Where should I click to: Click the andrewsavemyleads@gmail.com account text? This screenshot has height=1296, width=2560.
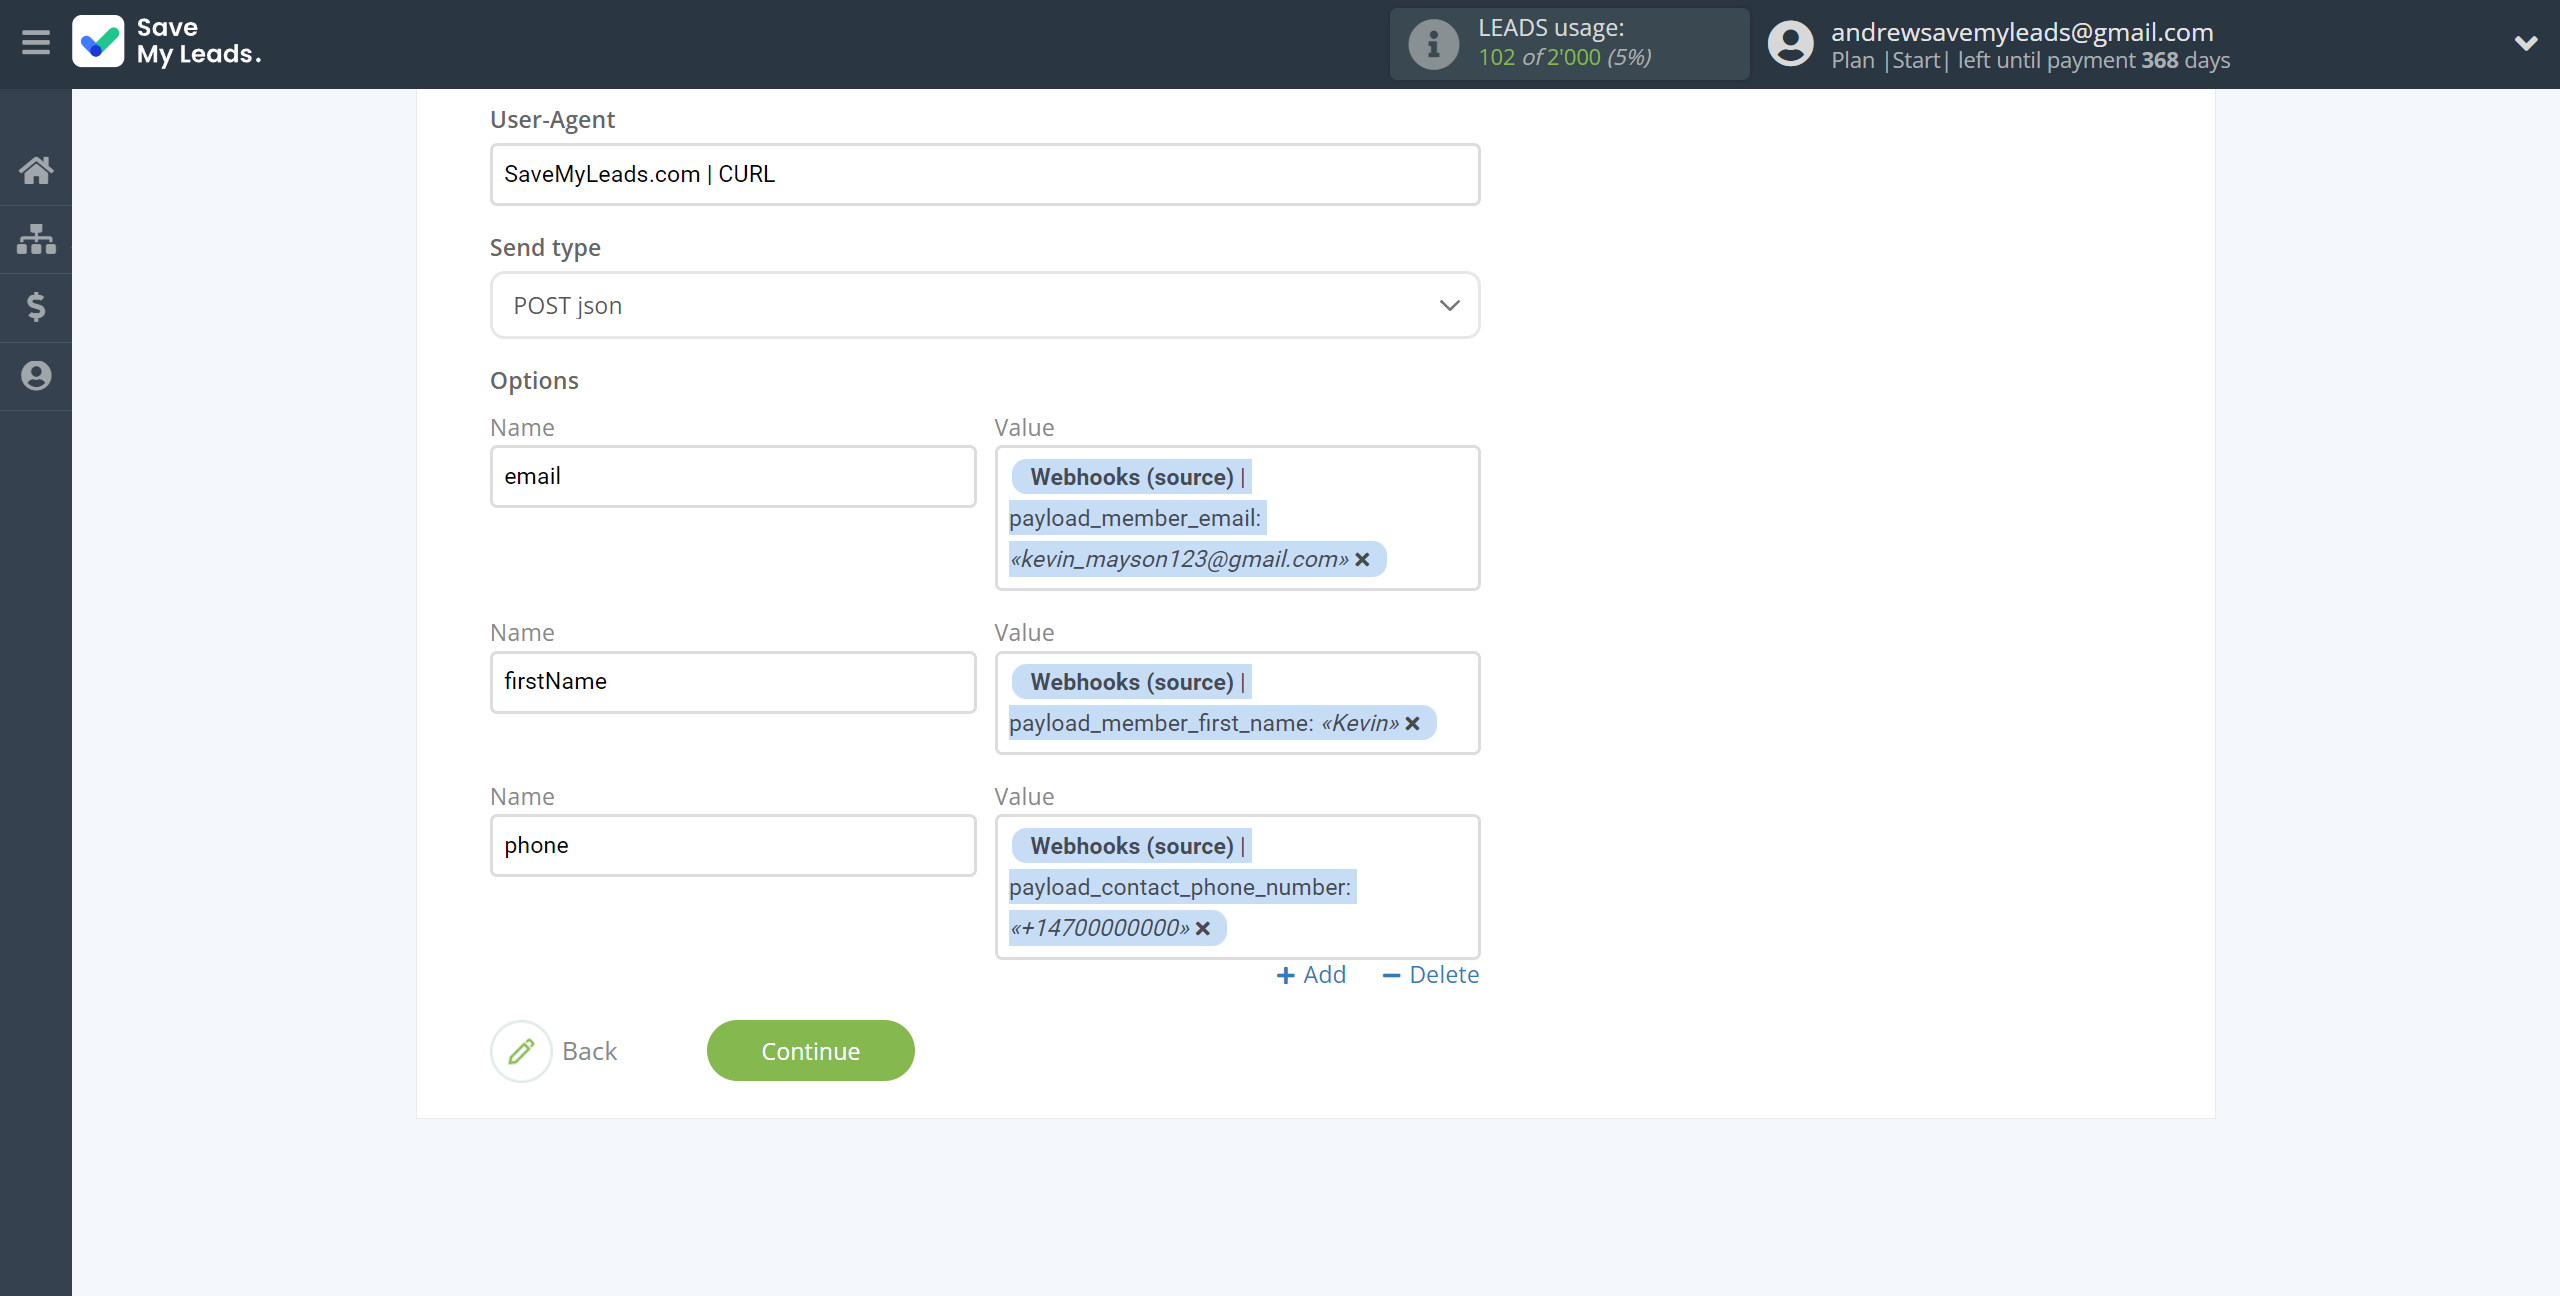[2022, 32]
